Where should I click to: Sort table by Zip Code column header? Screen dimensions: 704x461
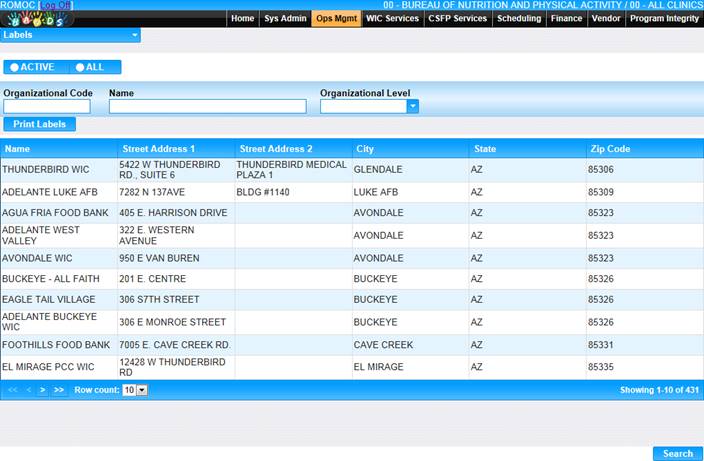click(610, 149)
